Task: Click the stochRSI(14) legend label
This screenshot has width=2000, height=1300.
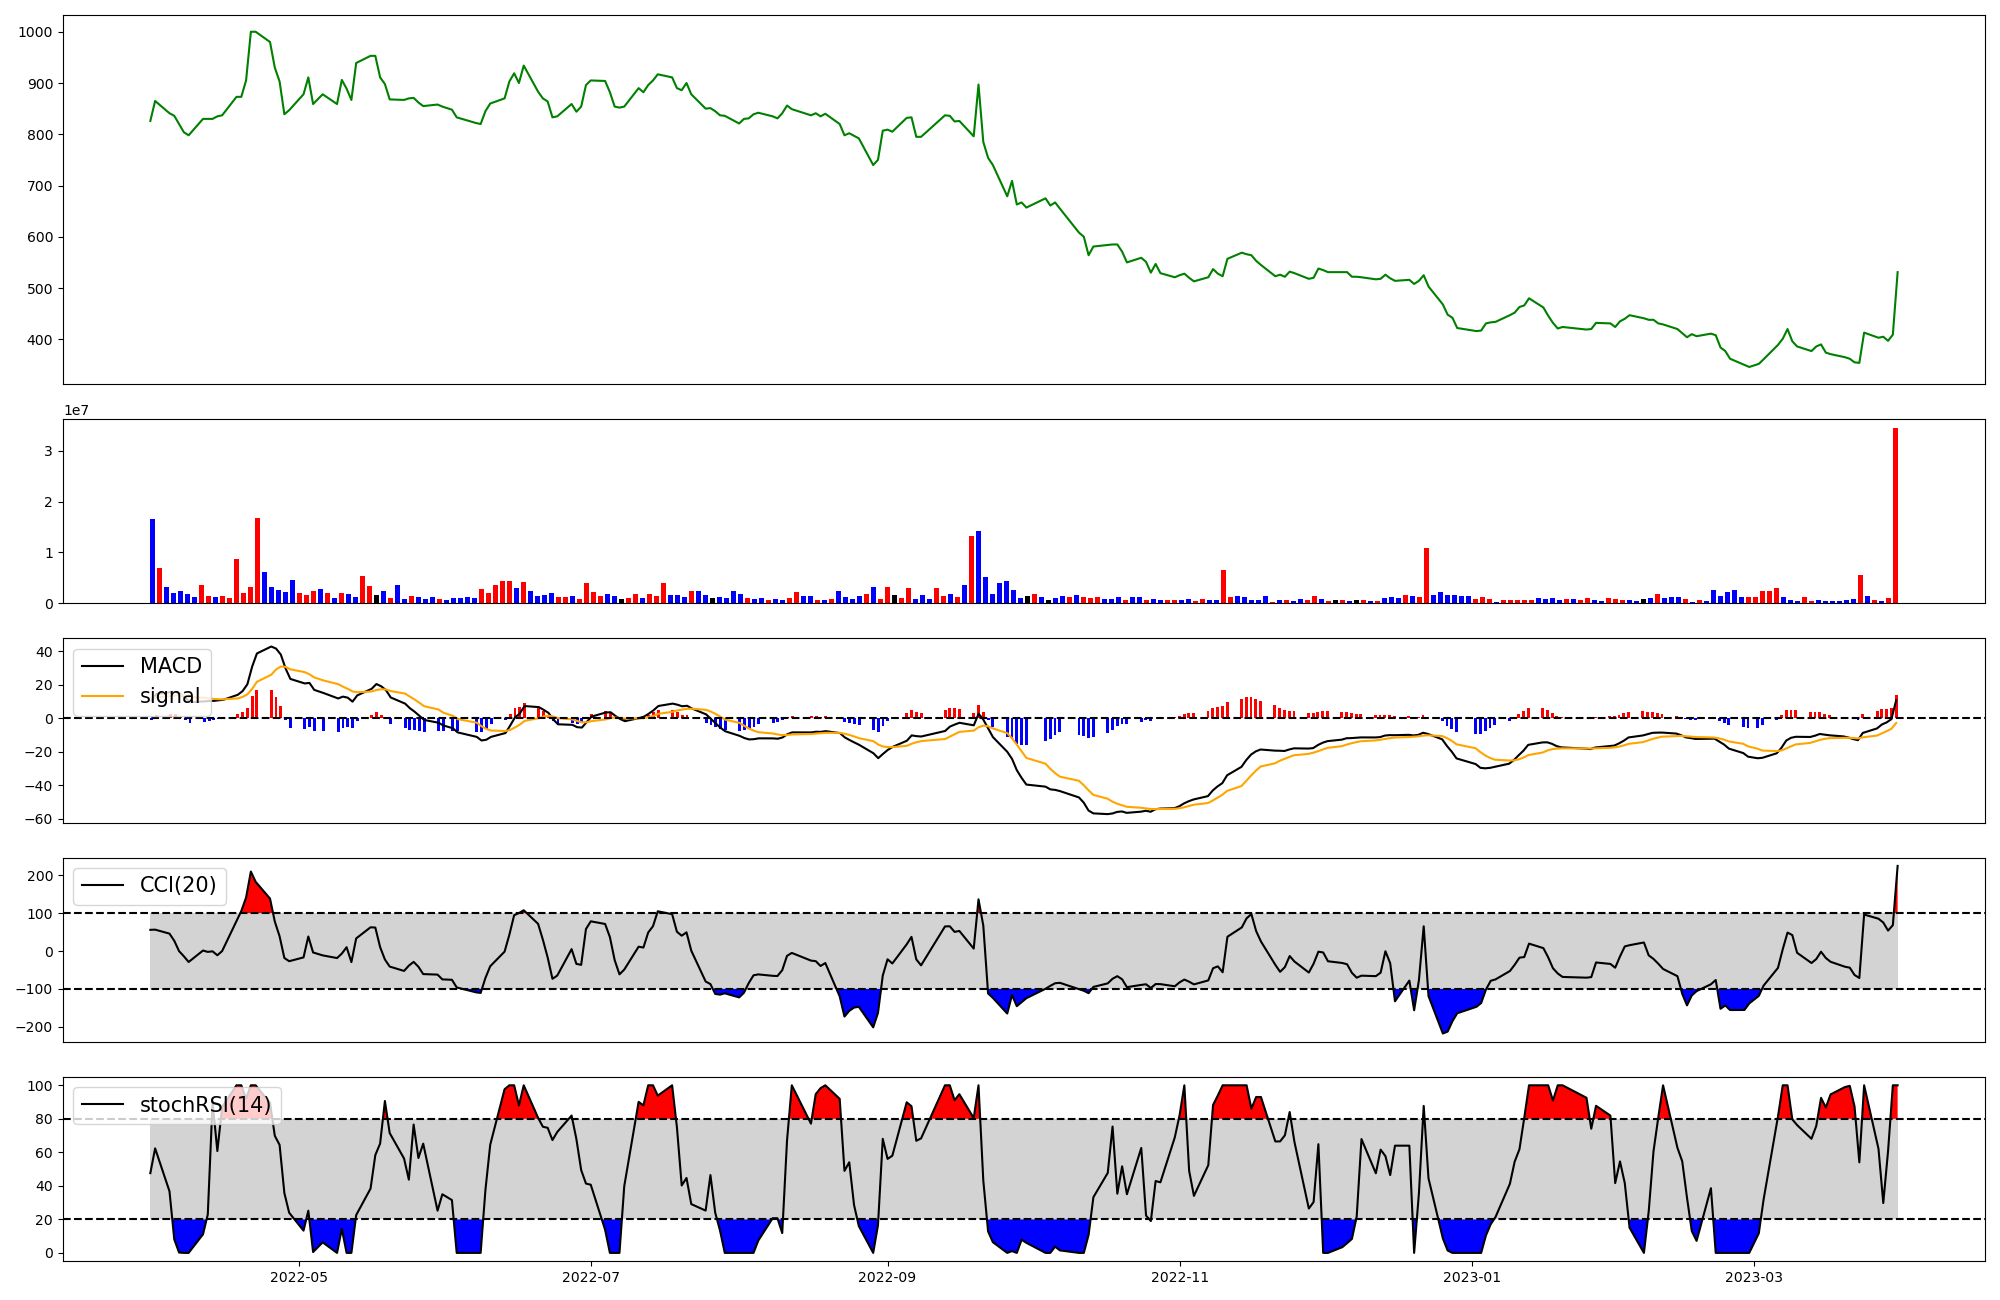Action: (205, 1105)
